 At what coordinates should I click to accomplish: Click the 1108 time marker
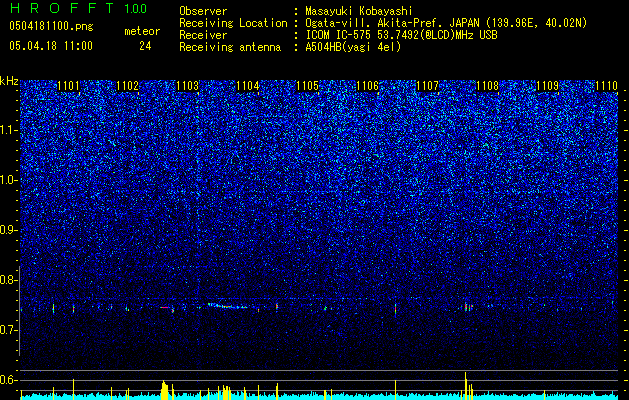(x=487, y=86)
